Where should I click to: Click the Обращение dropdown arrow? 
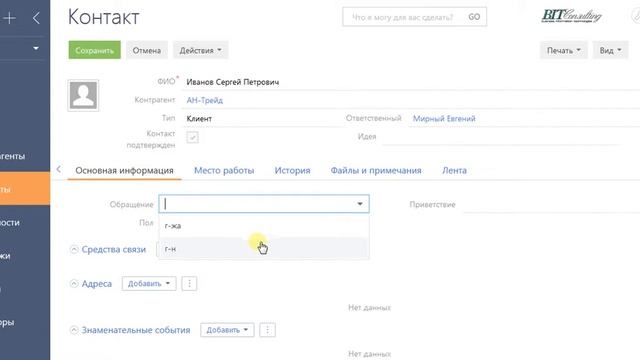click(x=360, y=204)
